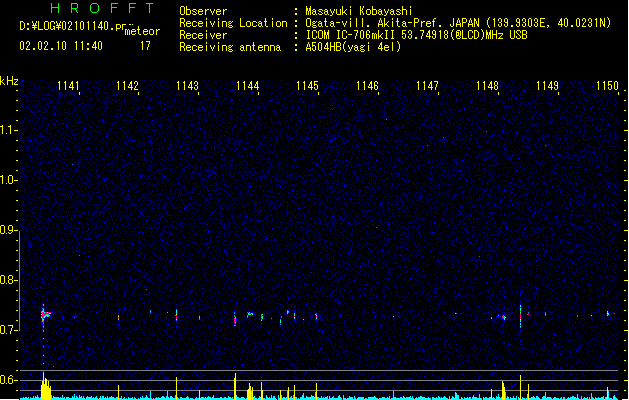Click the Receiving Location label

(x=233, y=23)
